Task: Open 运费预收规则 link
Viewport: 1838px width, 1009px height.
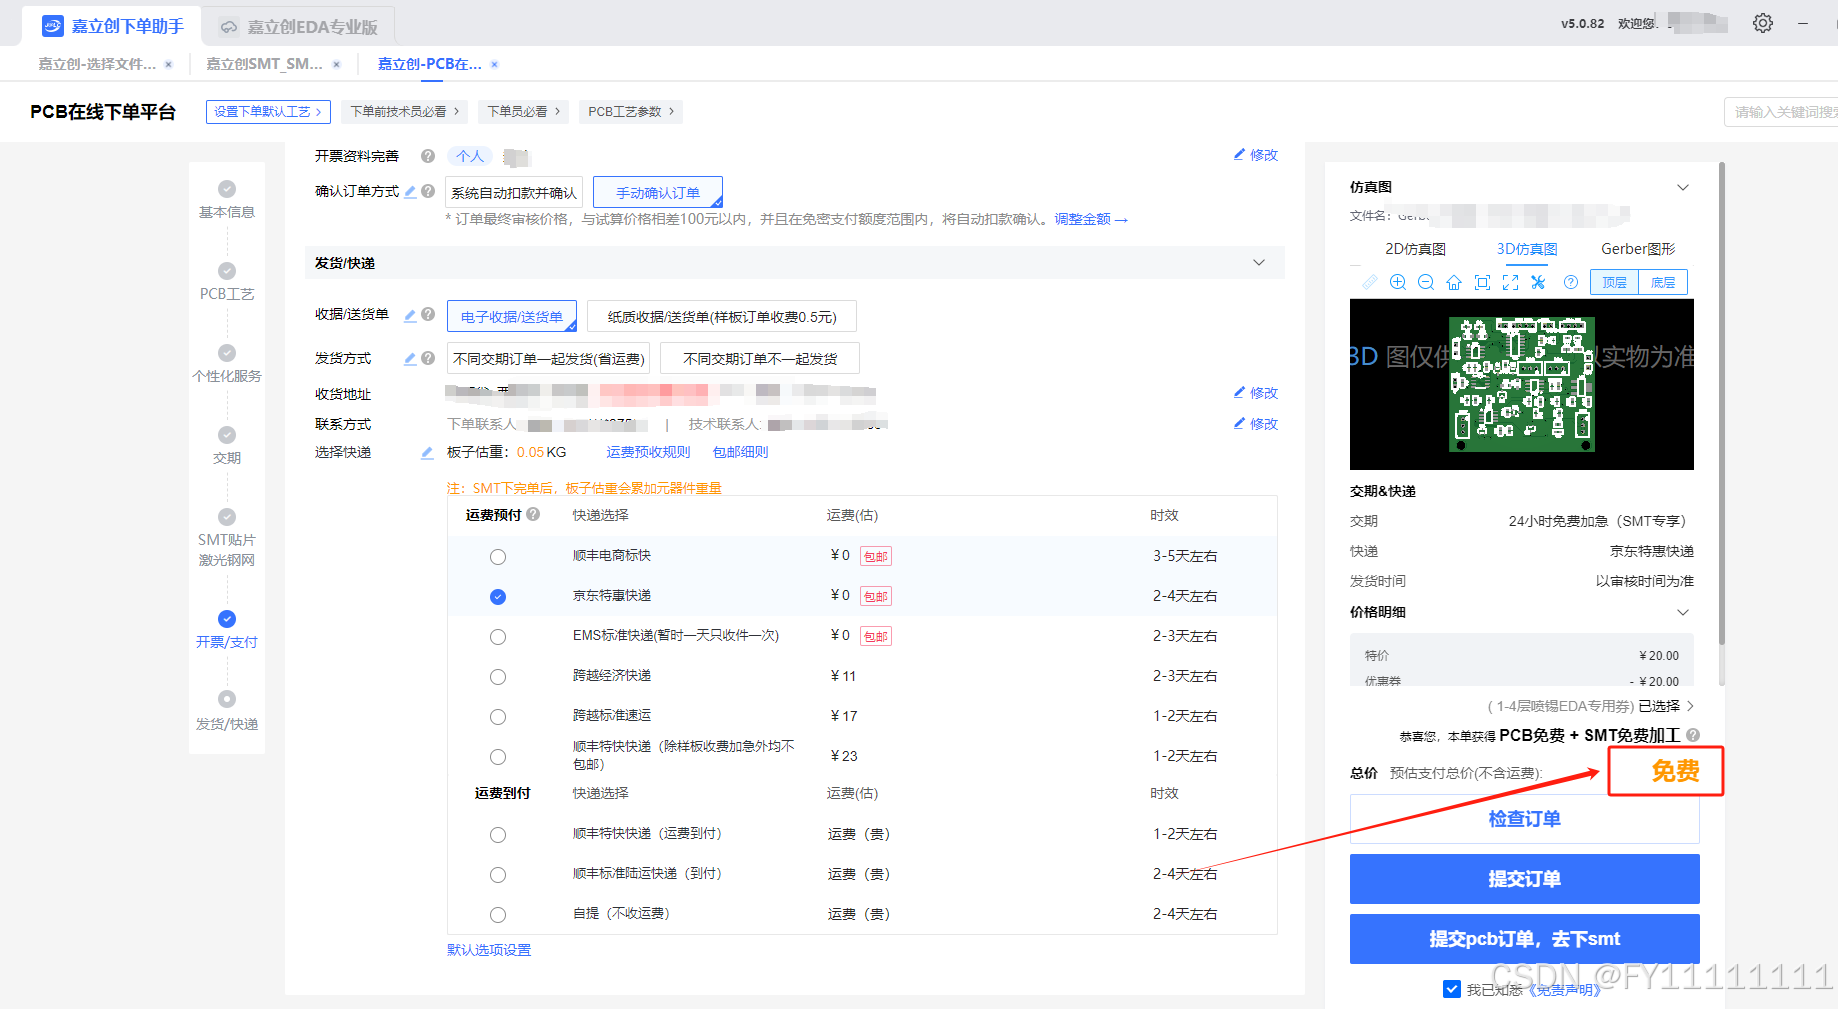Action: coord(648,452)
